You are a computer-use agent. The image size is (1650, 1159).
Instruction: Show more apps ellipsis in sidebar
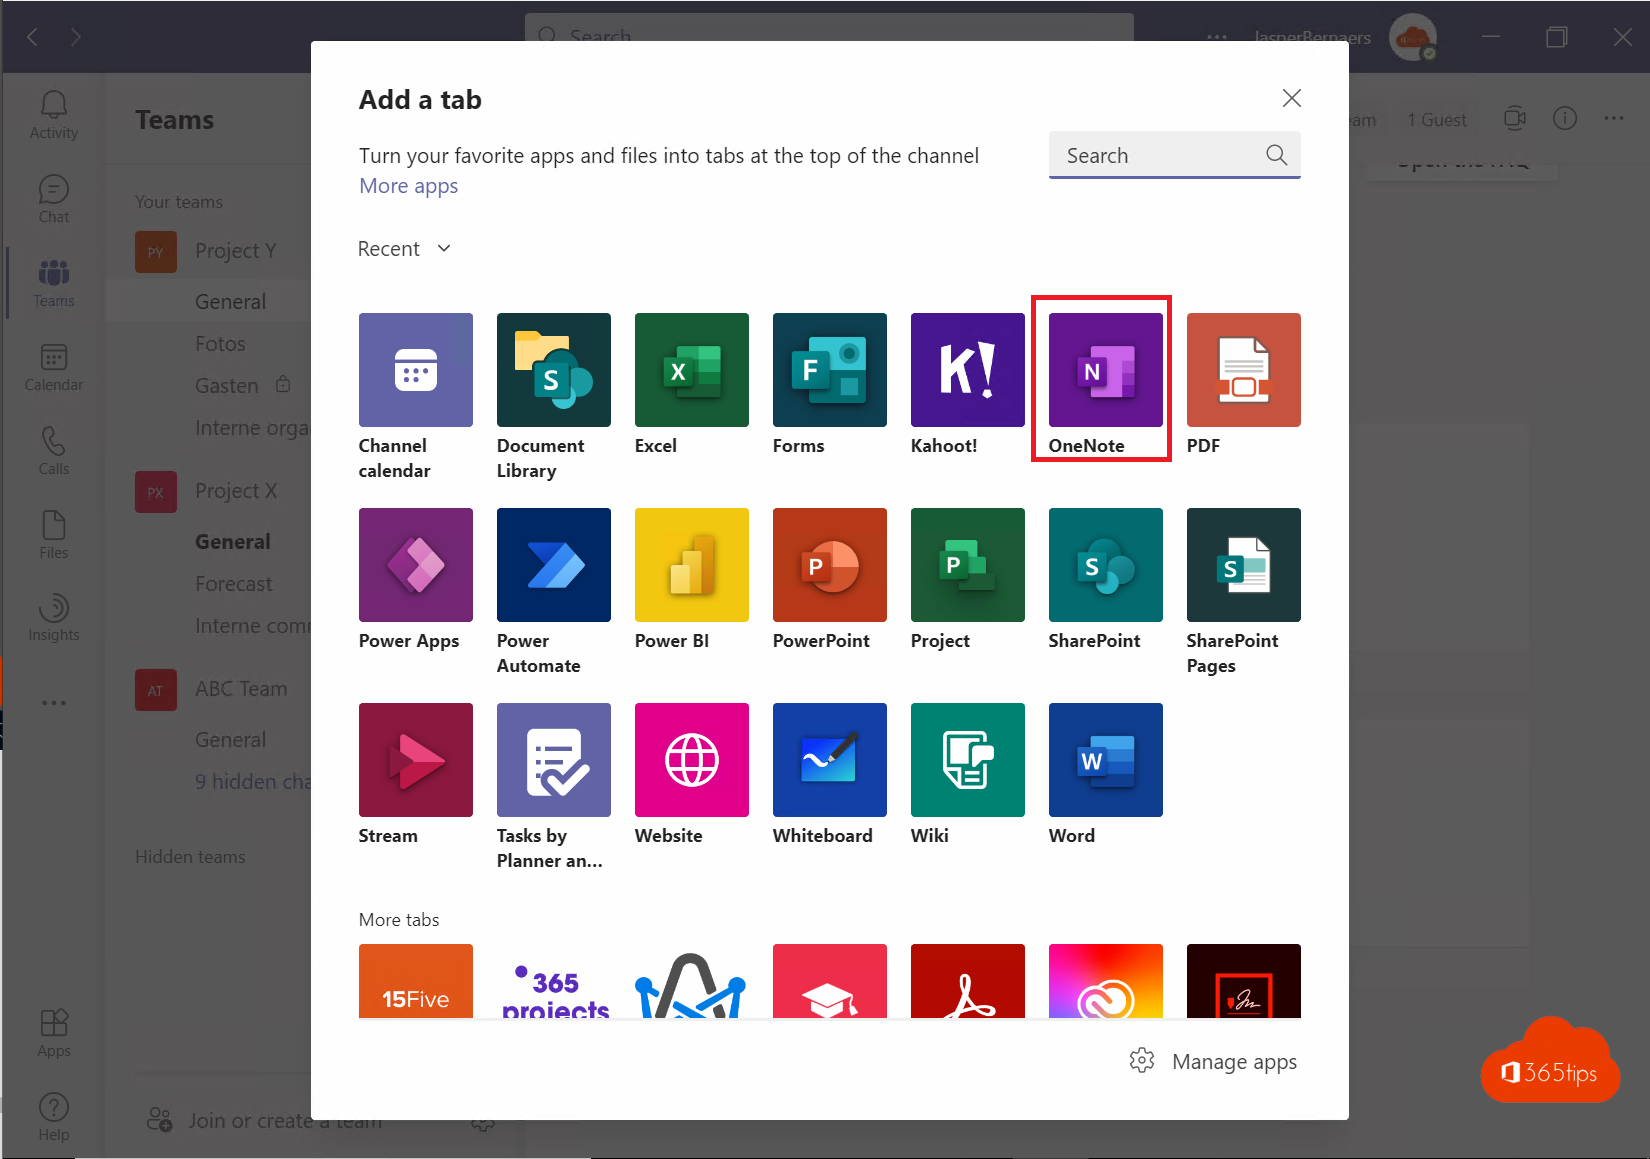point(54,703)
